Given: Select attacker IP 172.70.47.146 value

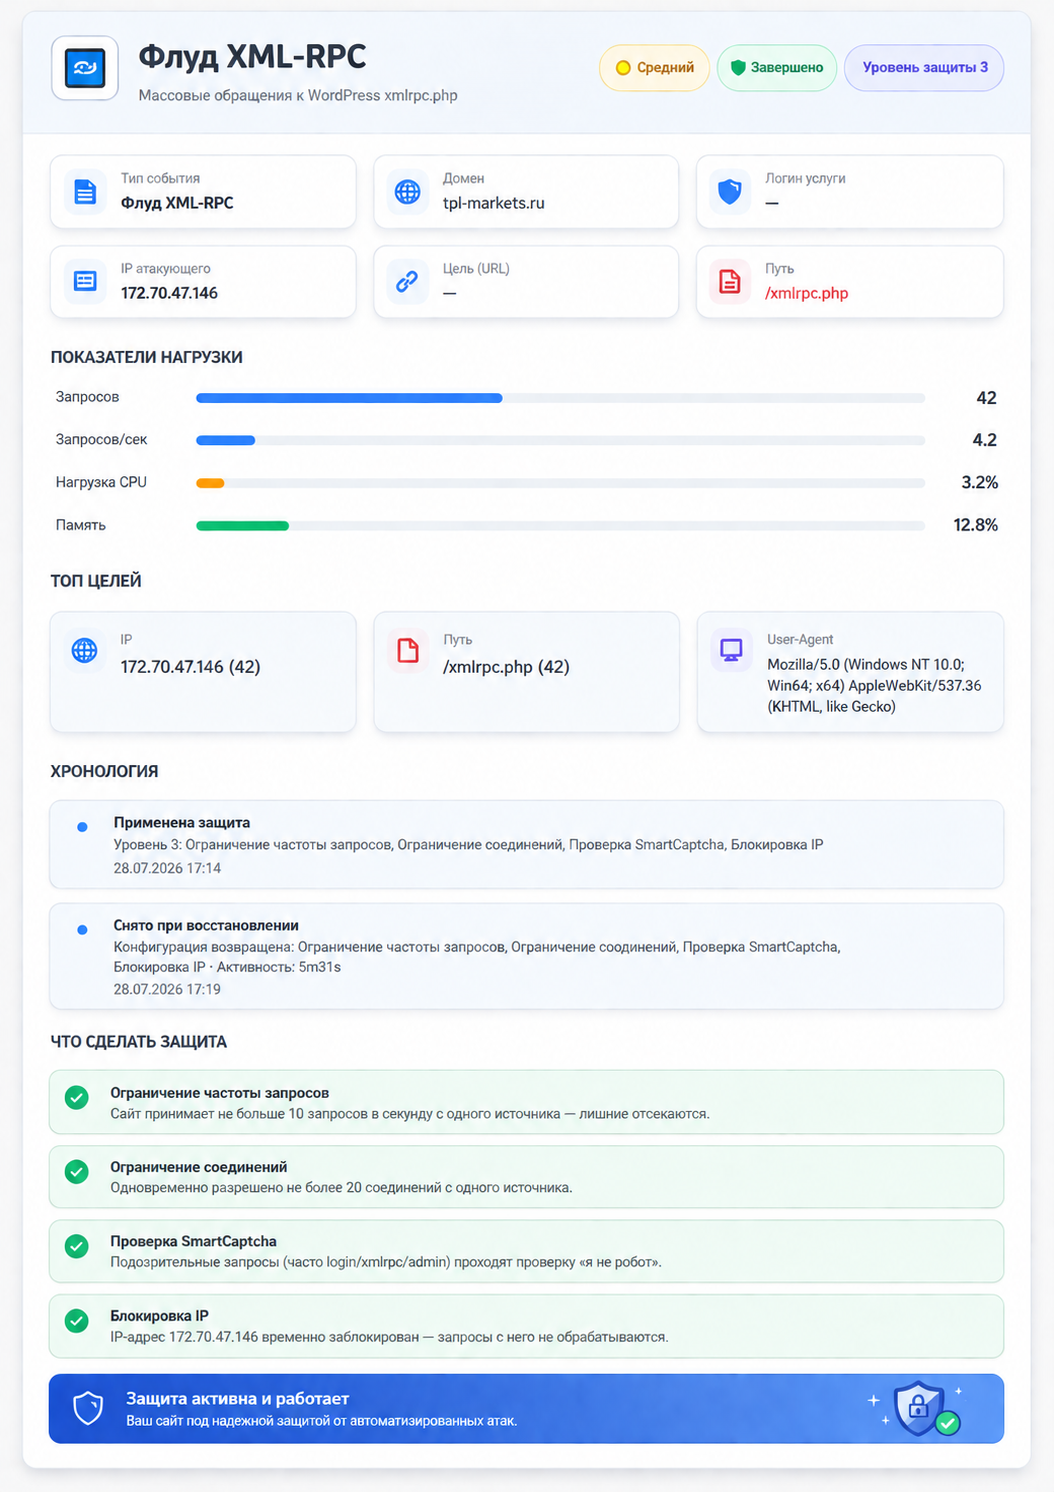Looking at the screenshot, I should coord(169,293).
